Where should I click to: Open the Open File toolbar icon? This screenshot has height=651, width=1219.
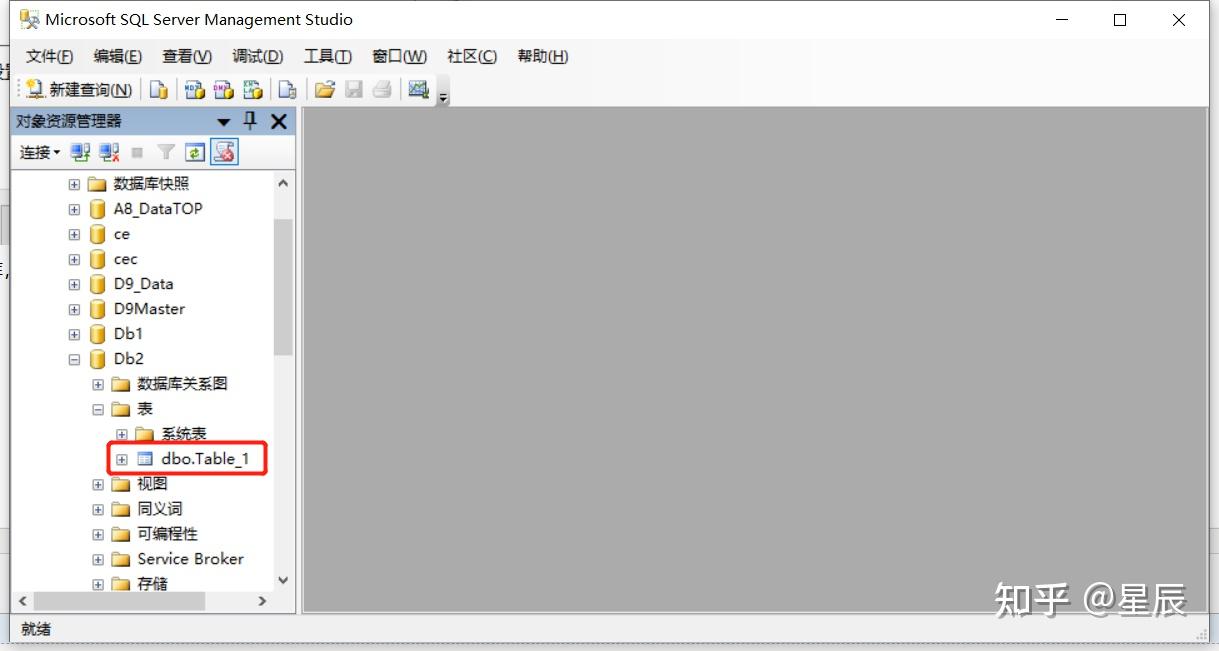coord(324,90)
